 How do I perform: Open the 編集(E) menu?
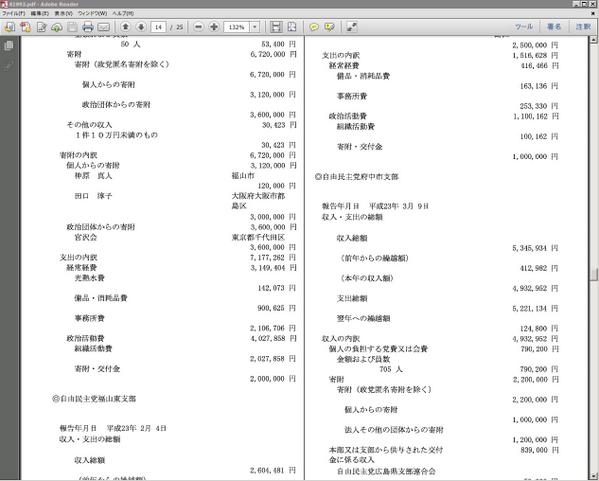pyautogui.click(x=40, y=13)
